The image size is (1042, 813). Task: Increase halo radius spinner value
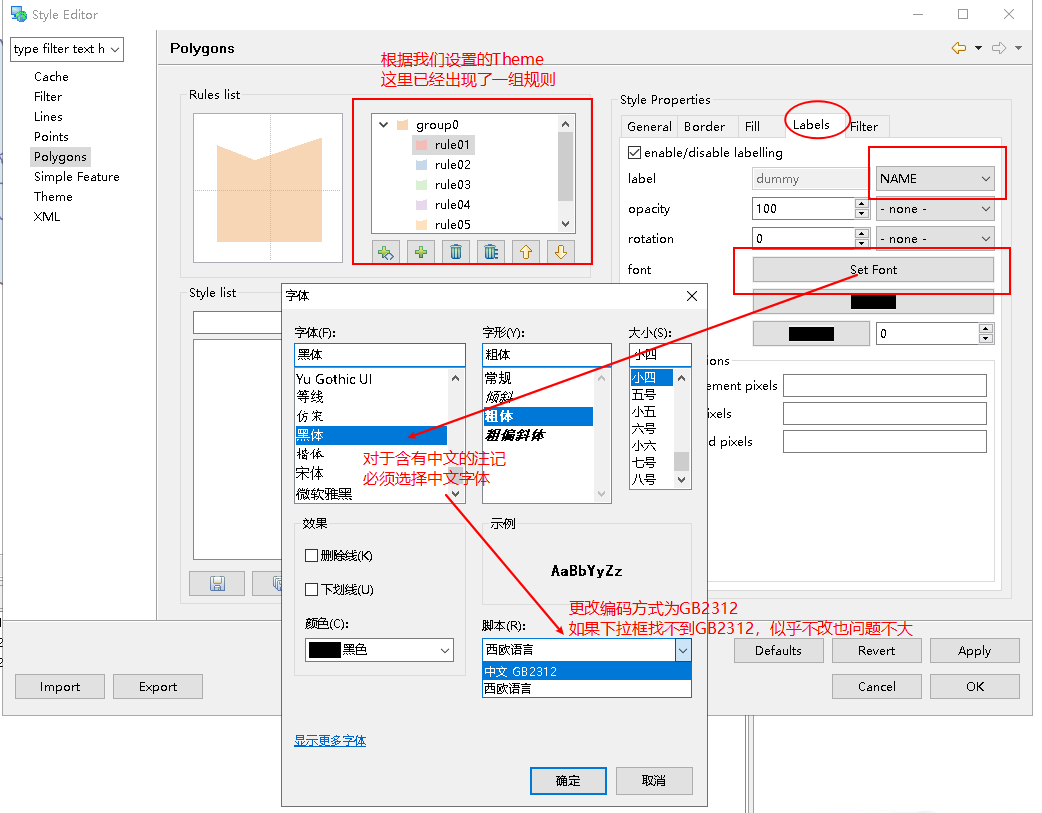tap(986, 329)
